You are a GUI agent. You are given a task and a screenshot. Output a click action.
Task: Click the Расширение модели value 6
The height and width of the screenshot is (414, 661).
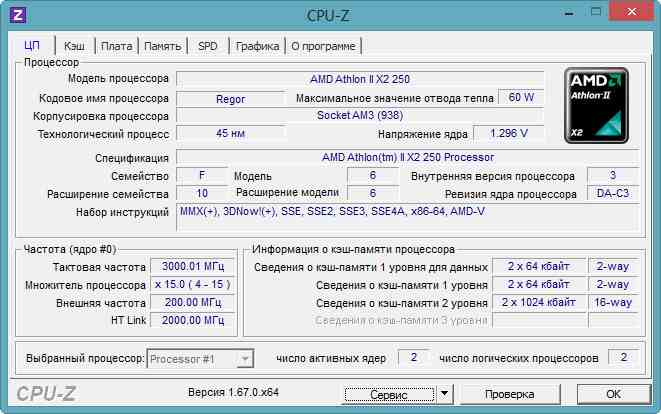[373, 193]
